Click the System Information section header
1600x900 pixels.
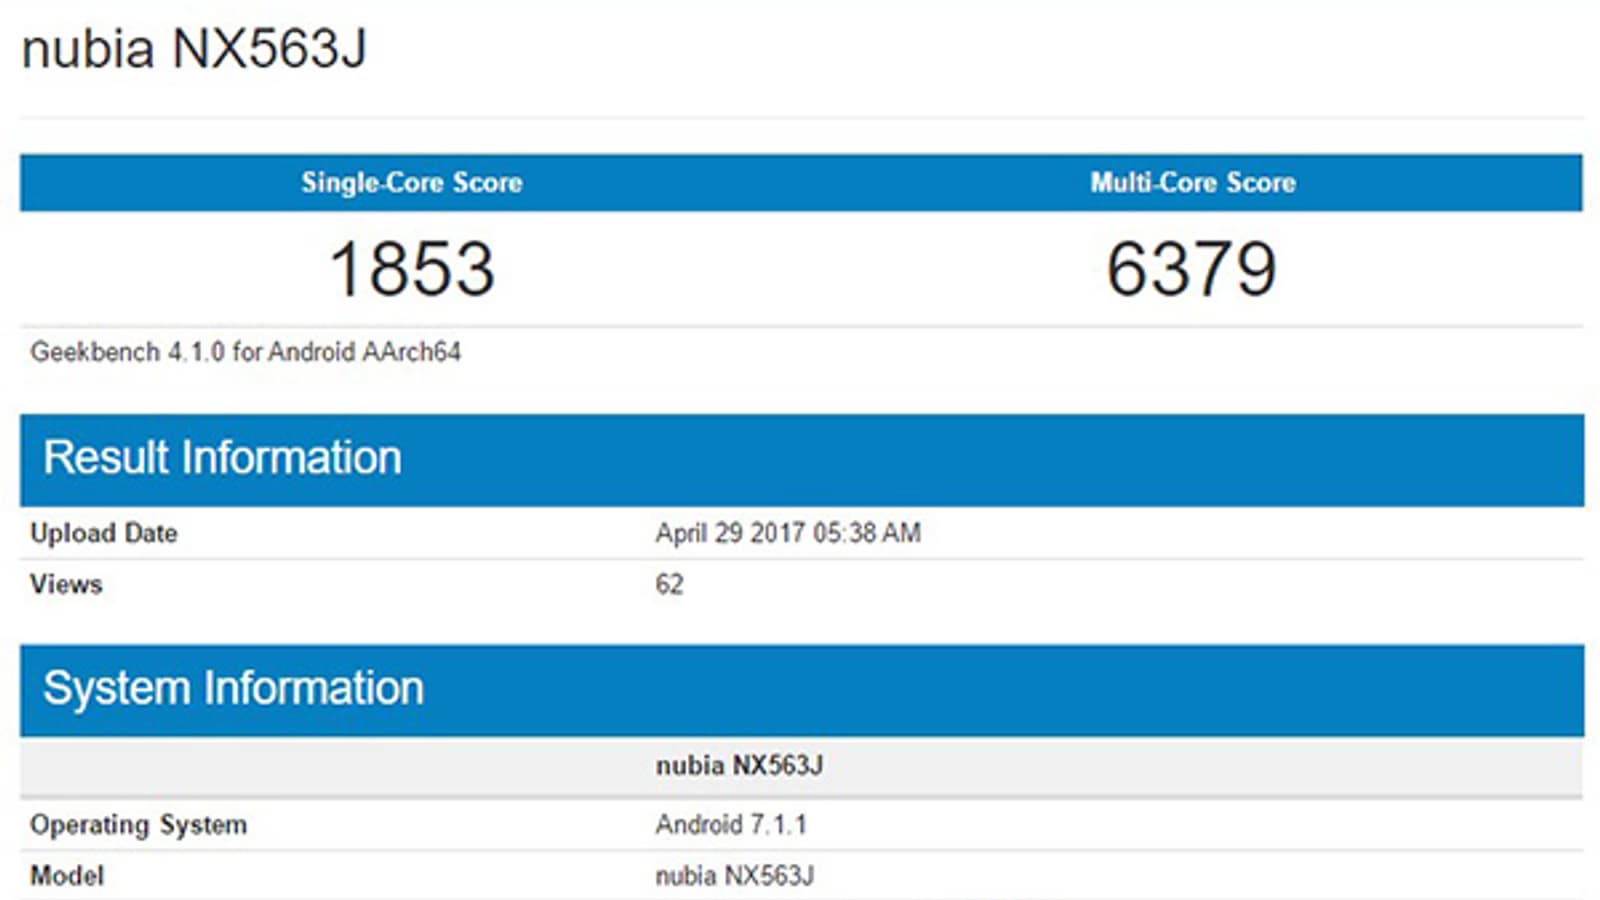(802, 690)
